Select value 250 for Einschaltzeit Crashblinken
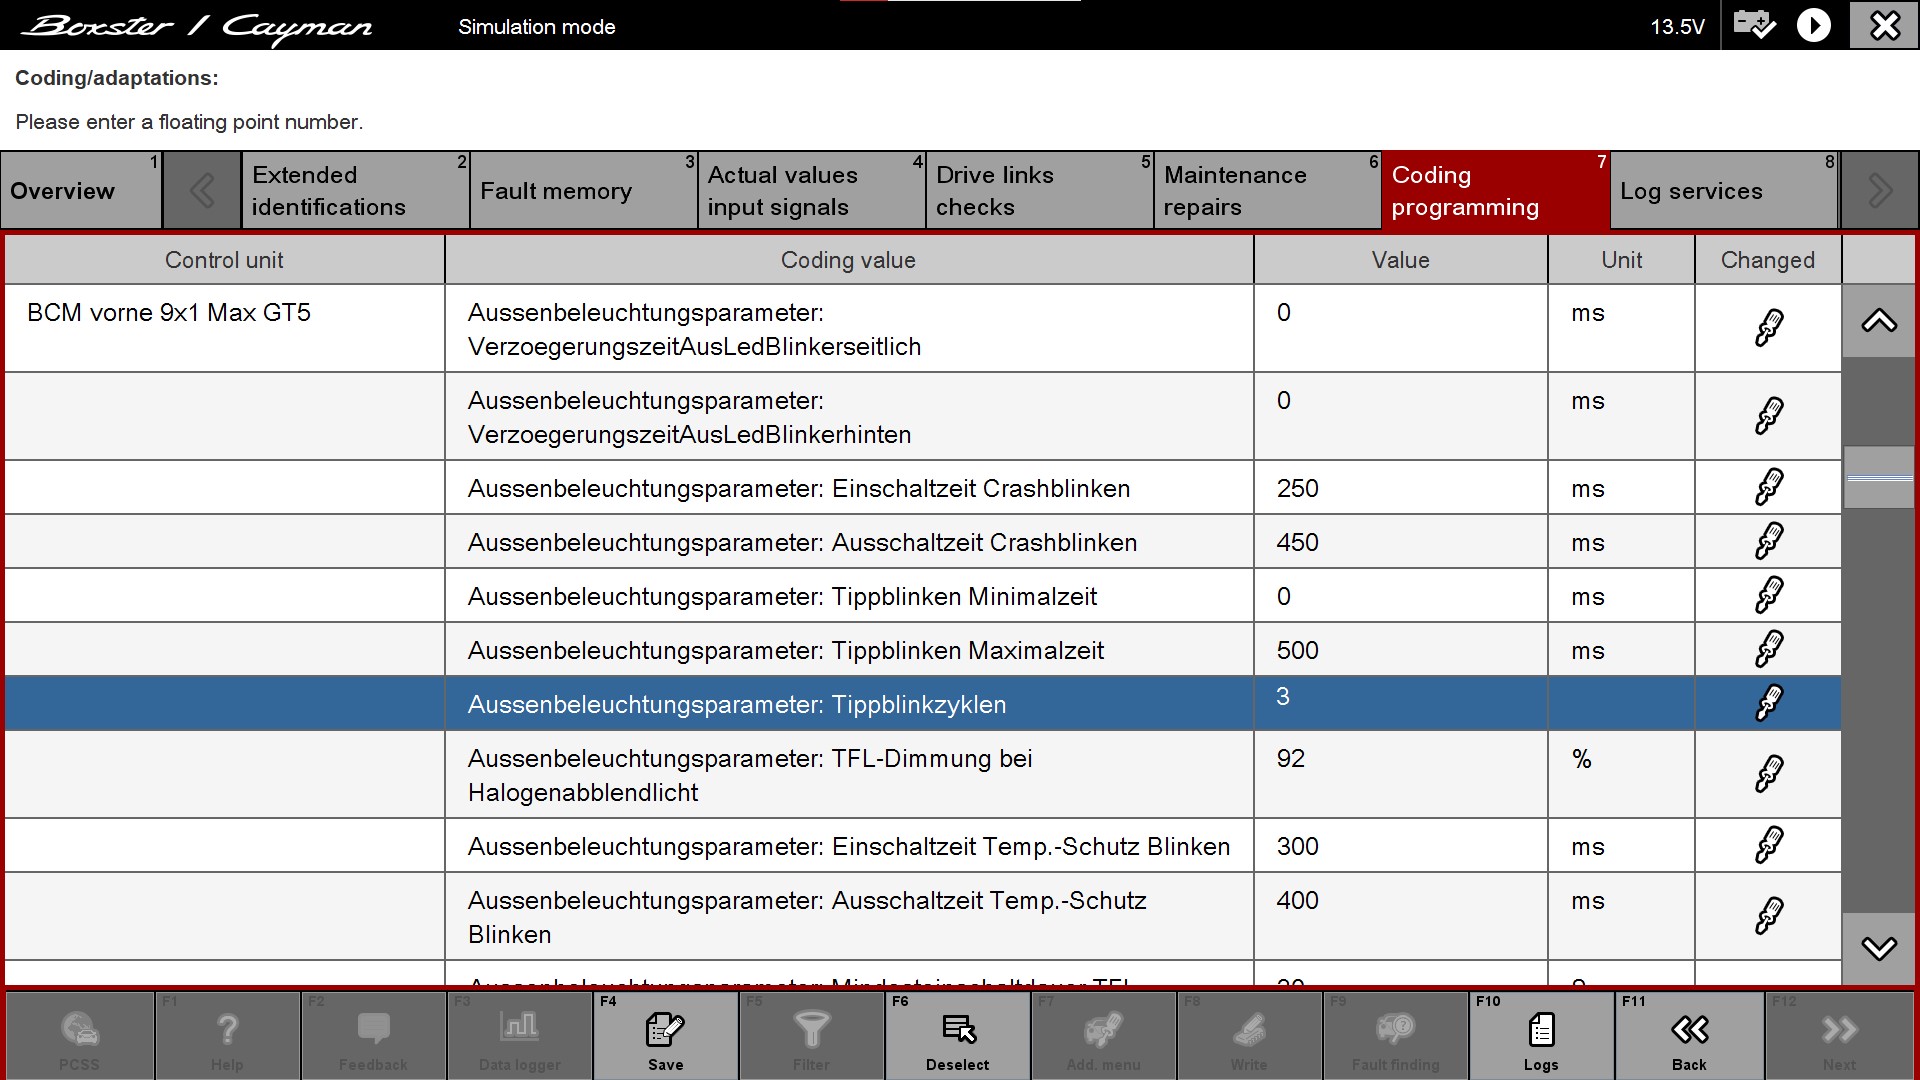 (1400, 488)
